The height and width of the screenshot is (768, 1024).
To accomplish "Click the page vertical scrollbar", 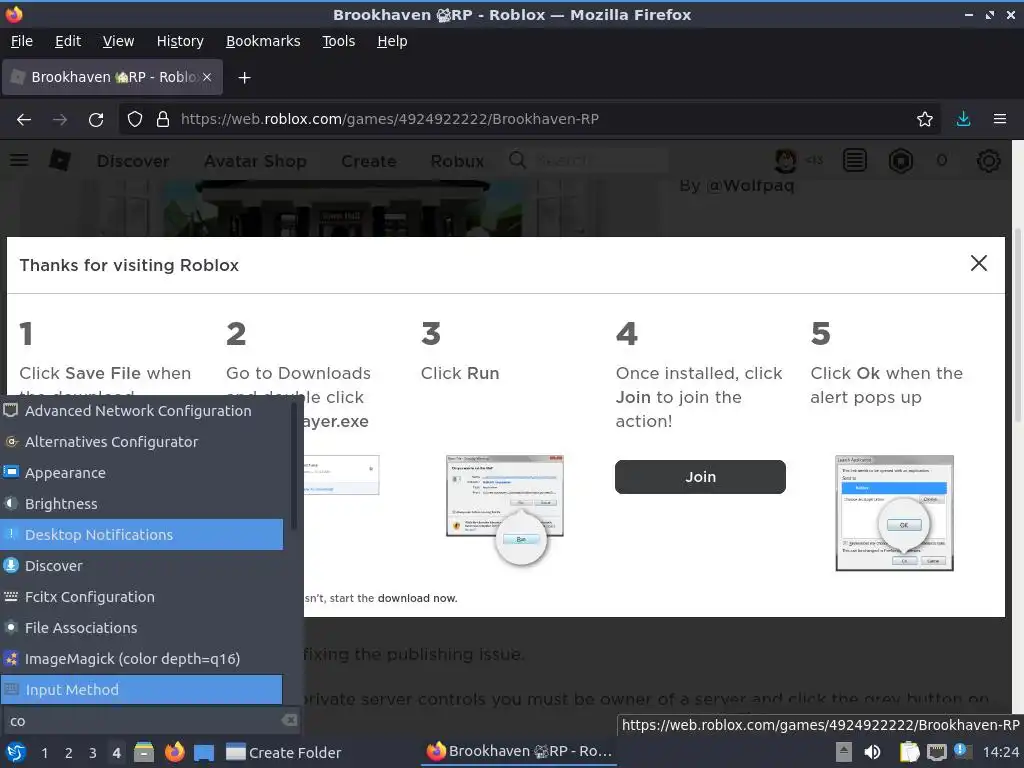I will coord(1016,325).
